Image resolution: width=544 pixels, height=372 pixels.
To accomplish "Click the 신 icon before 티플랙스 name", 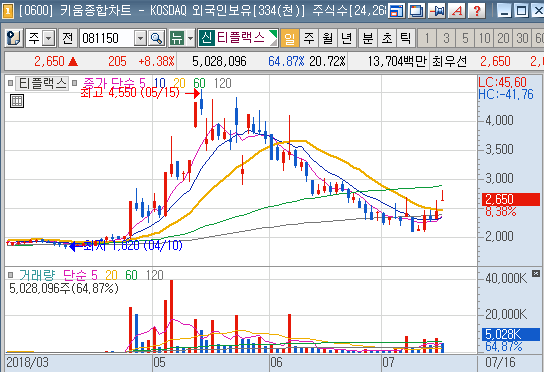I will 206,38.
